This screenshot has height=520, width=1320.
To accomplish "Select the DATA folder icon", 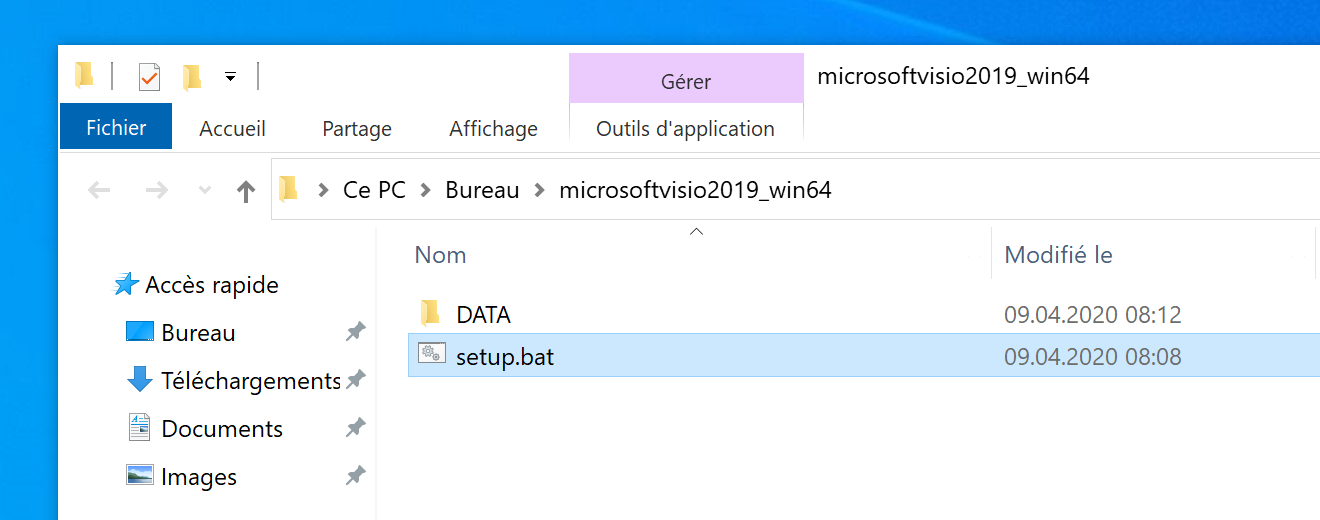I will (x=431, y=314).
